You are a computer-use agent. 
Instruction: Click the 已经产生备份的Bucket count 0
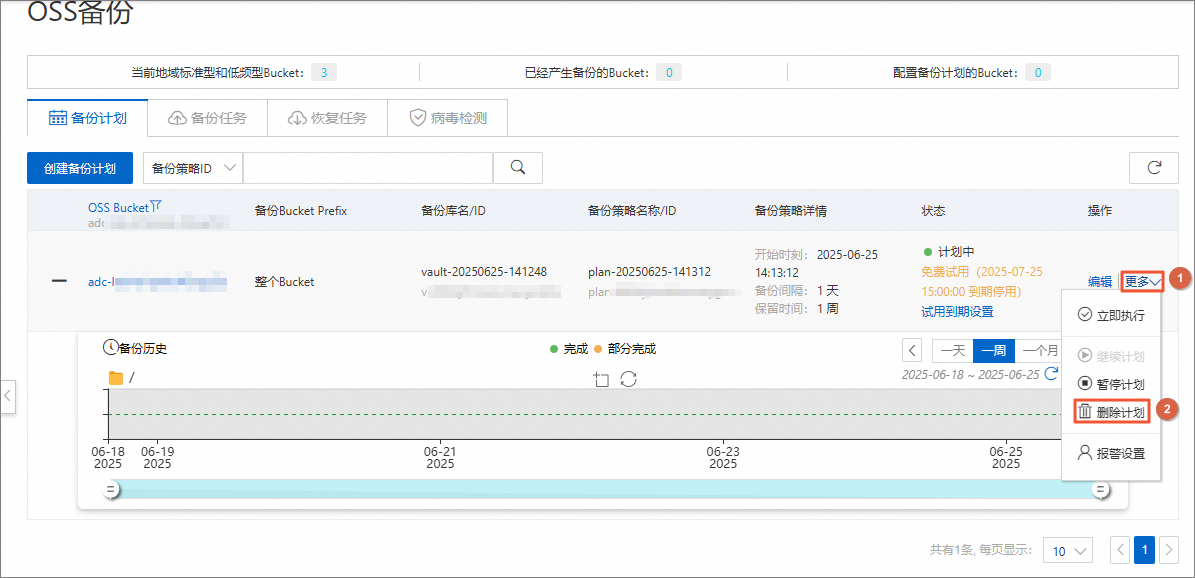tap(668, 73)
